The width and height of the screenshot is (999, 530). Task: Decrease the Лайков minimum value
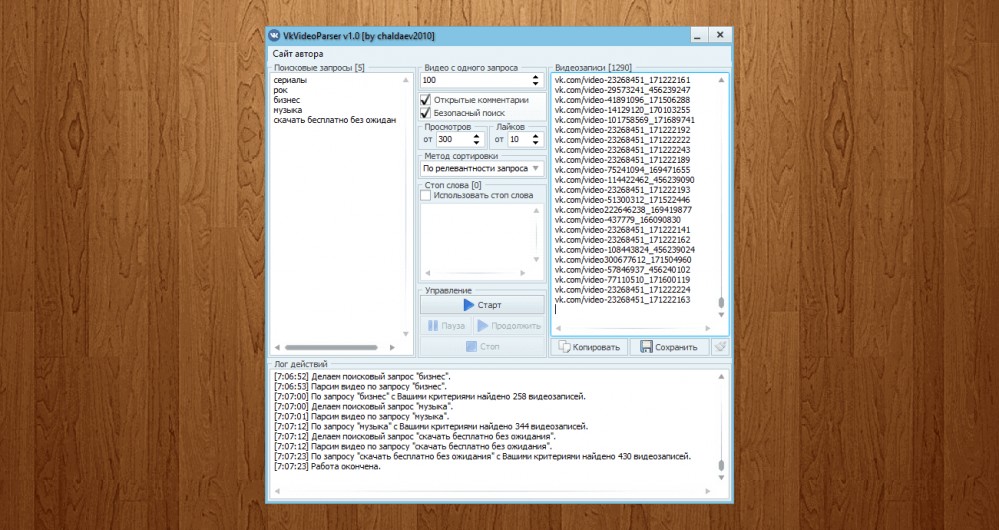pos(535,142)
